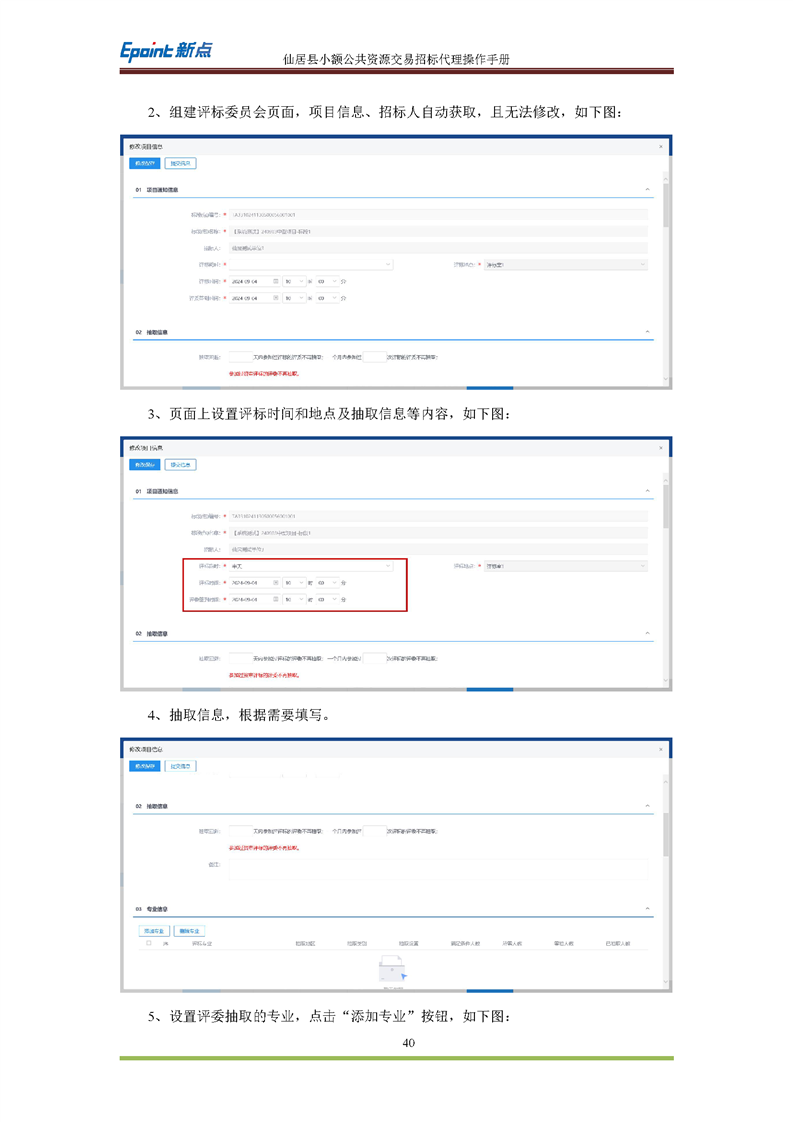This screenshot has height=1122, width=793.
Task: Close the second dialog using X icon
Action: (x=660, y=448)
